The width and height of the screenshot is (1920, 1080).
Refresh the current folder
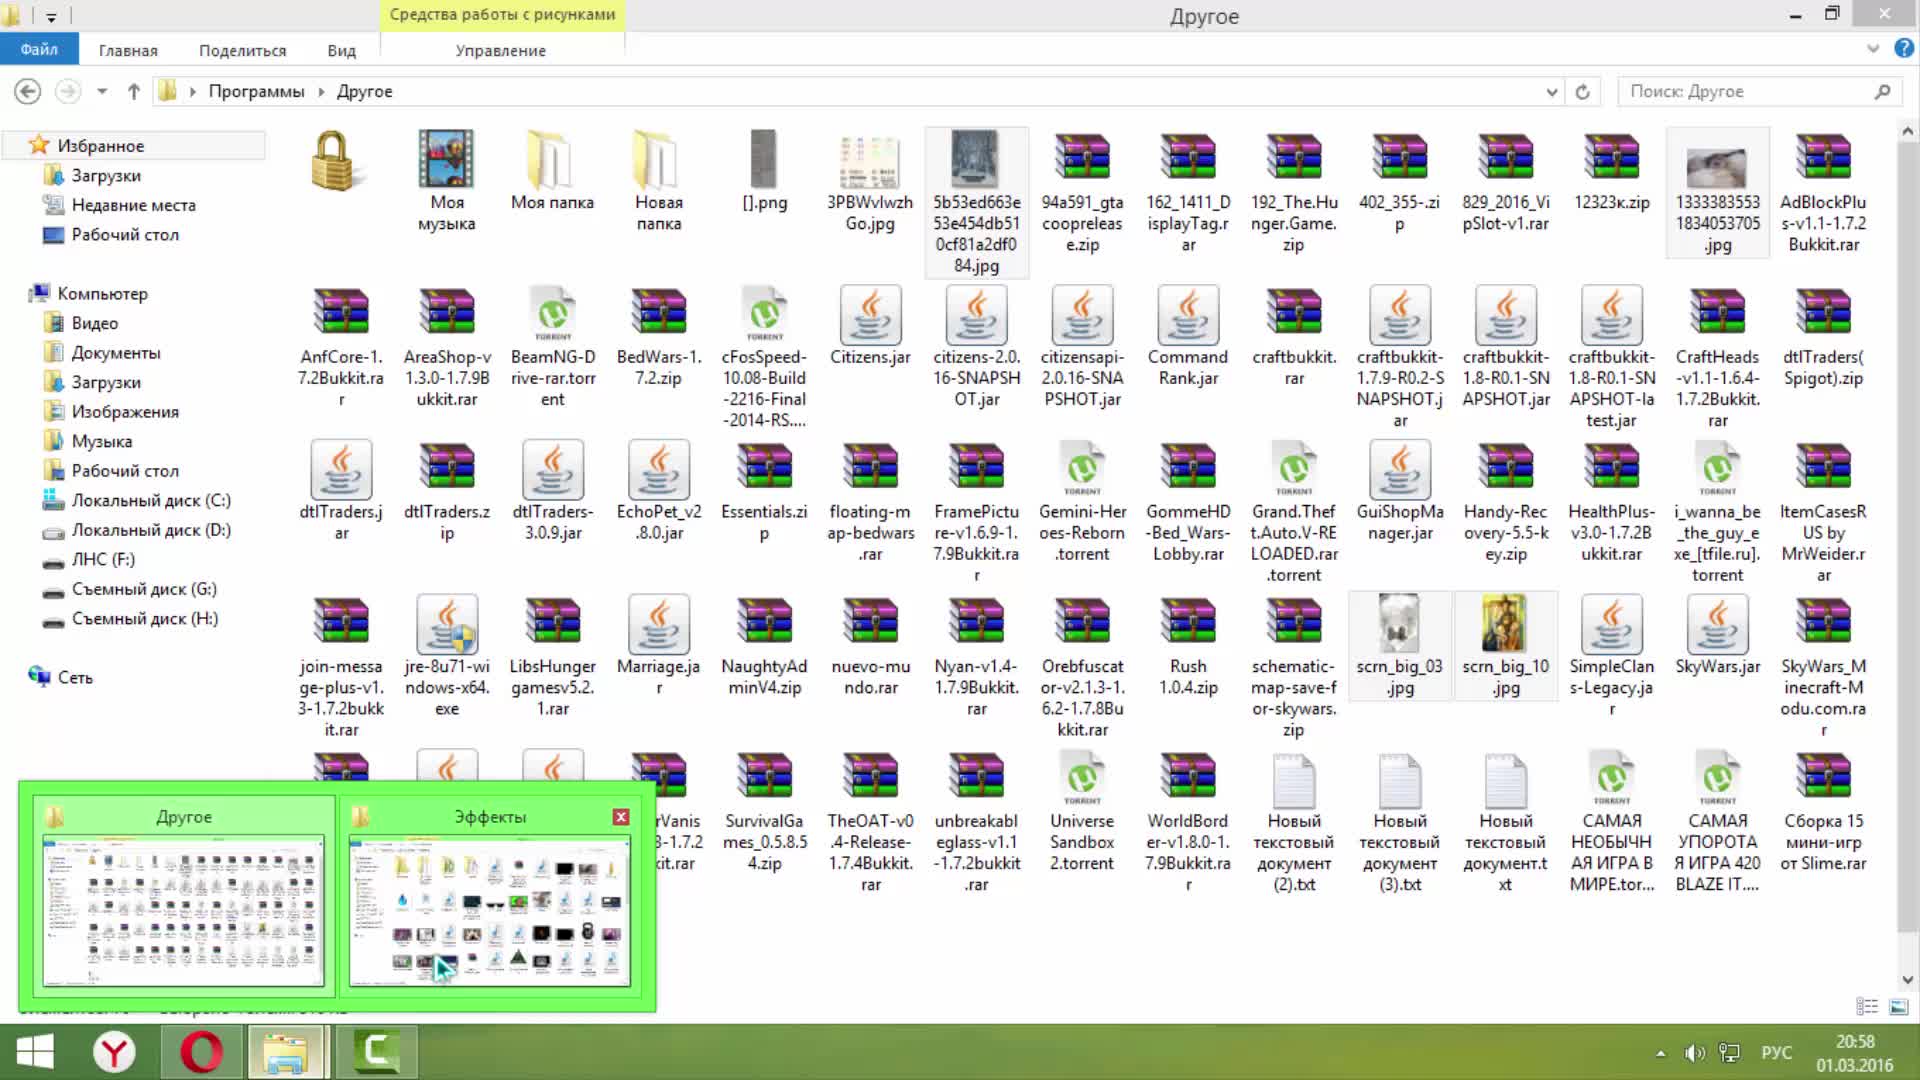[x=1582, y=91]
